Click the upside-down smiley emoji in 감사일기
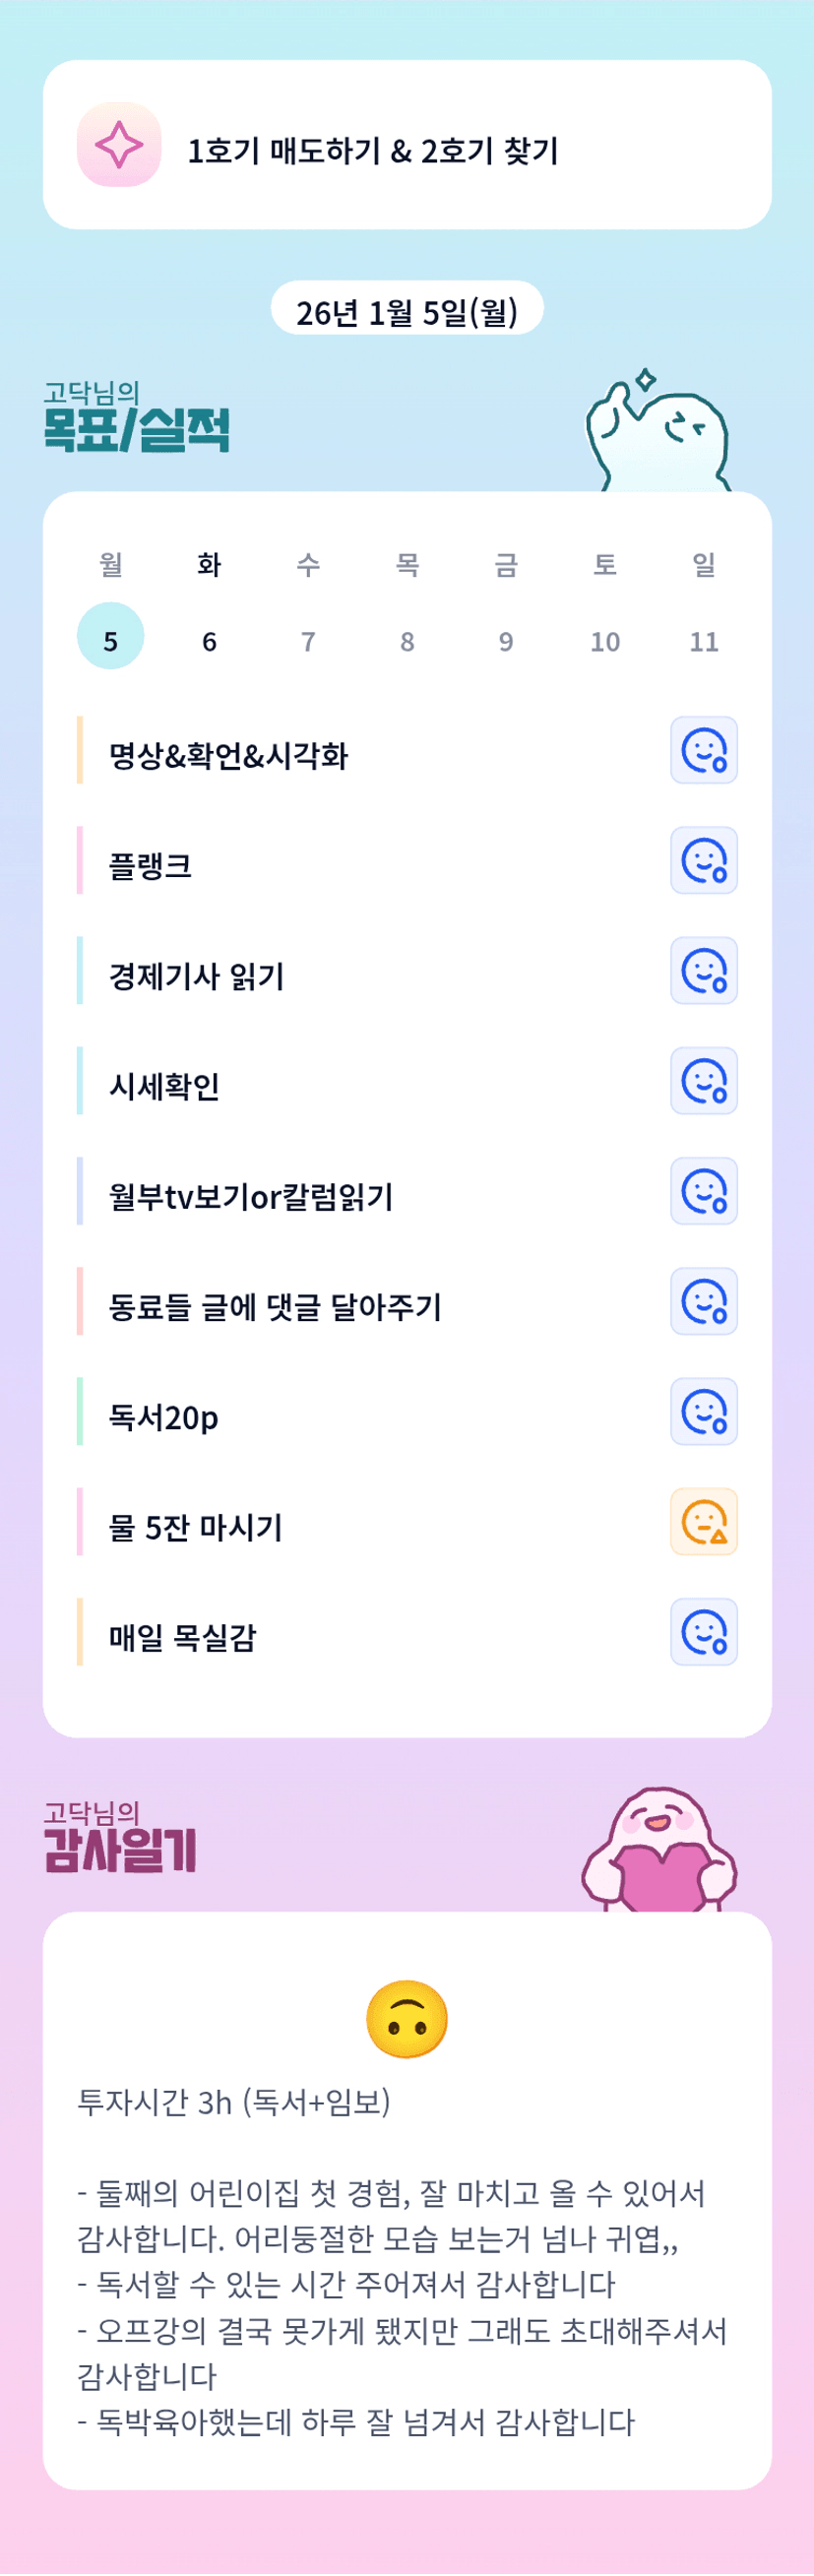The height and width of the screenshot is (2576, 814). (407, 2018)
